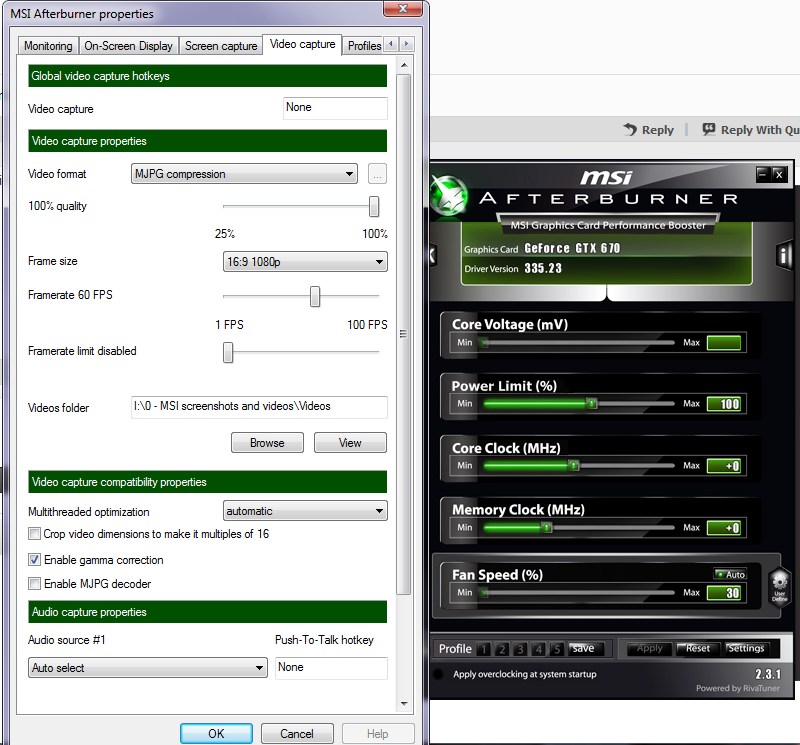Click the 100% quality slider handle

(374, 207)
